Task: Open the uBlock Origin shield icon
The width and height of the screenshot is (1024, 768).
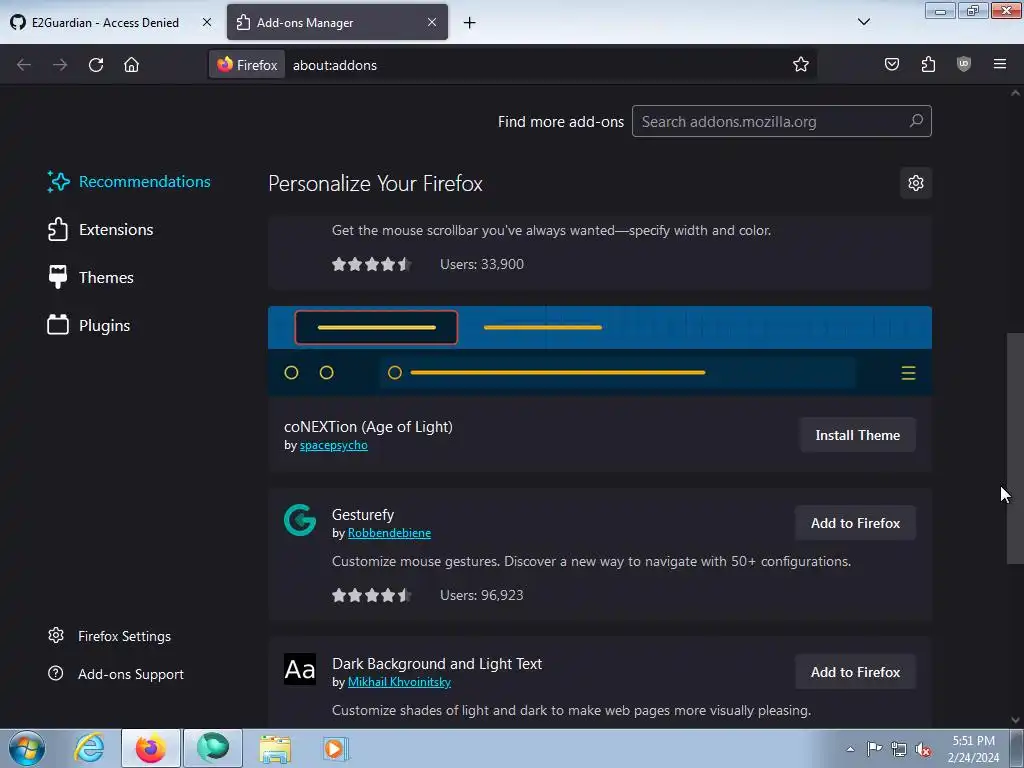Action: (x=963, y=64)
